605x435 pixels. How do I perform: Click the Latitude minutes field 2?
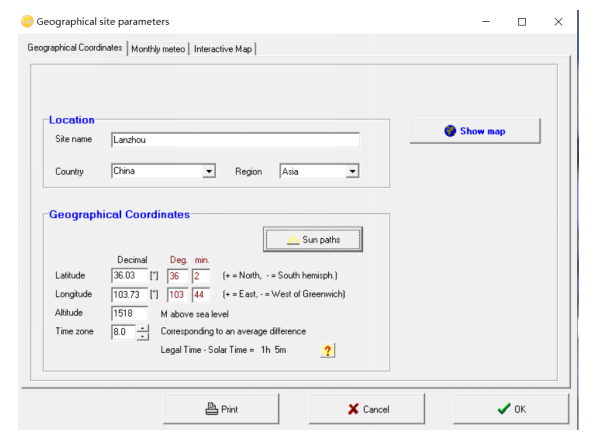tap(201, 276)
